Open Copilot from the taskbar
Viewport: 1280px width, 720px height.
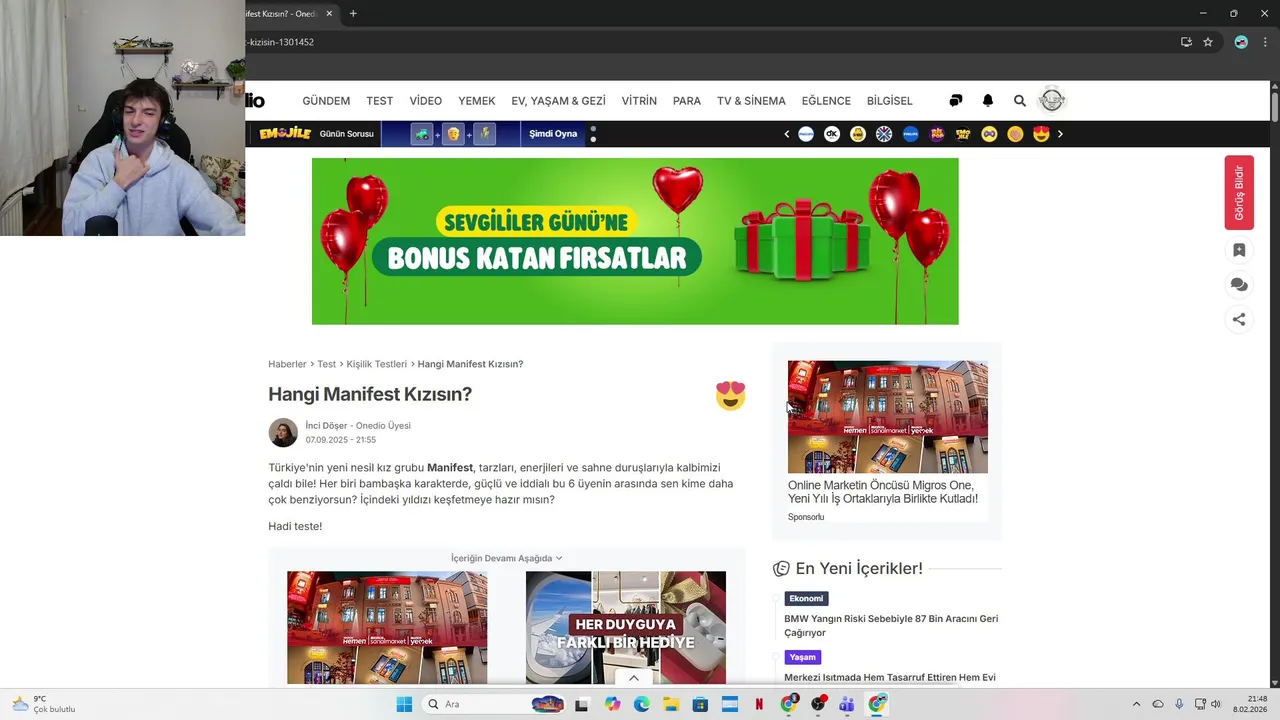(612, 704)
